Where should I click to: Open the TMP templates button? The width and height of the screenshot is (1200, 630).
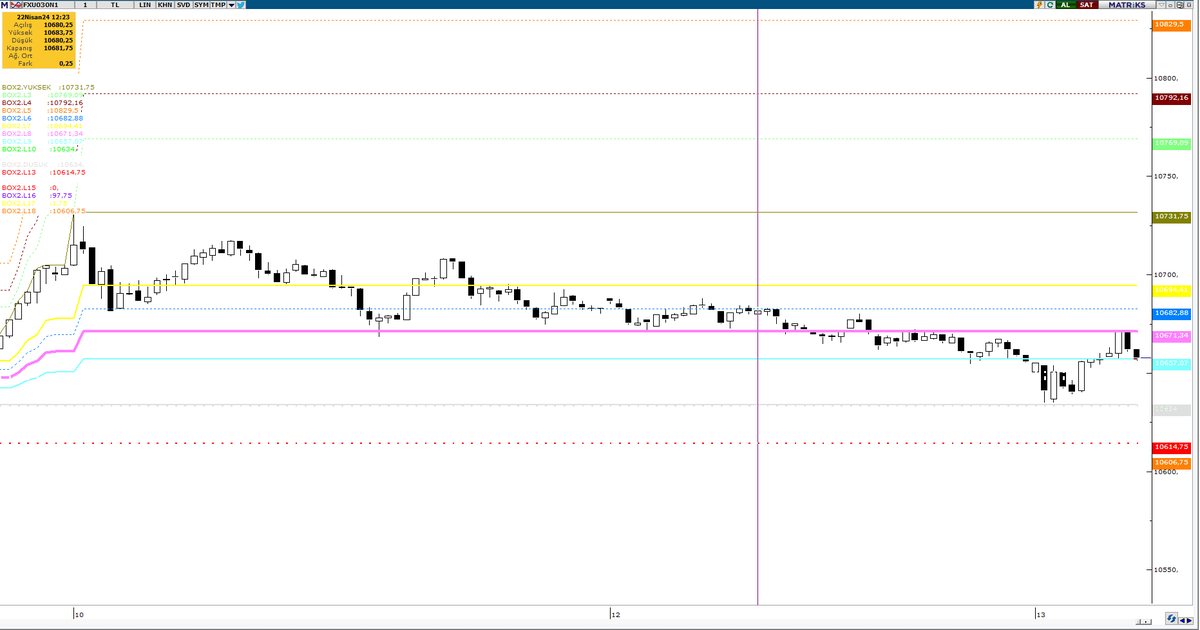(219, 5)
